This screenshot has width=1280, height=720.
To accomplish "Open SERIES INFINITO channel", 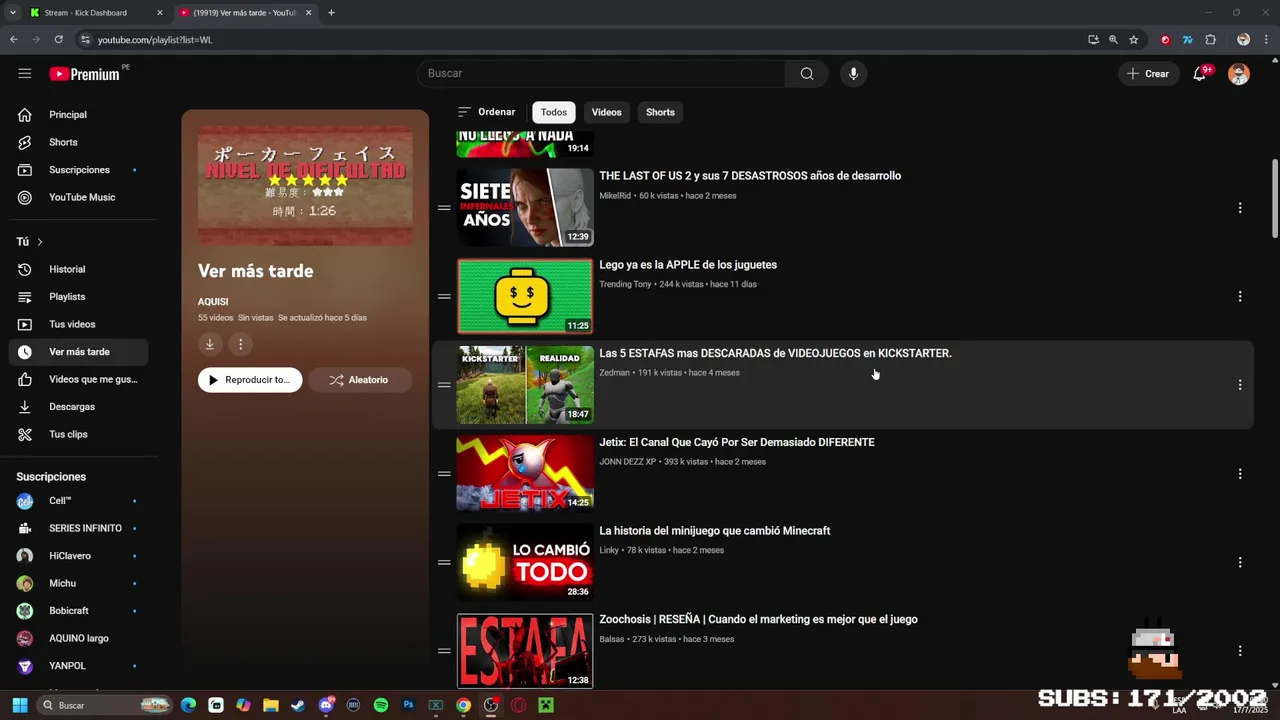I will [79, 528].
